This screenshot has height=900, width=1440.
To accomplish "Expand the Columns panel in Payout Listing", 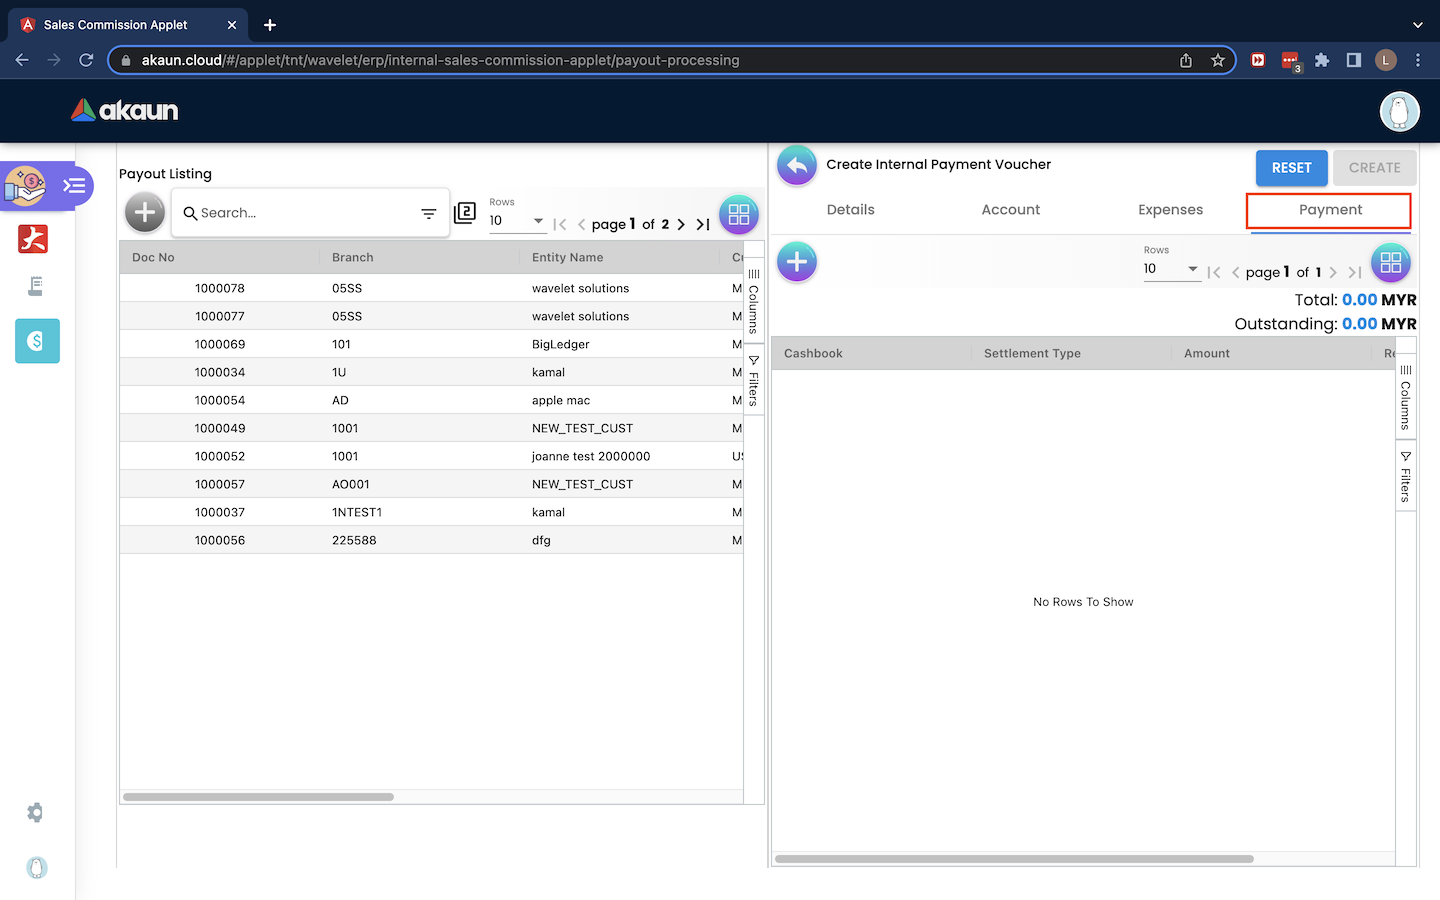I will (754, 301).
